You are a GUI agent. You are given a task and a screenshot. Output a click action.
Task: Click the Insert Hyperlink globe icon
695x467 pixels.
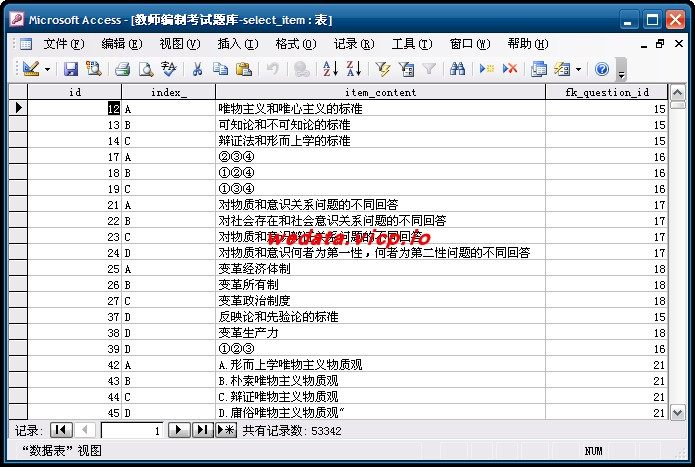point(301,69)
